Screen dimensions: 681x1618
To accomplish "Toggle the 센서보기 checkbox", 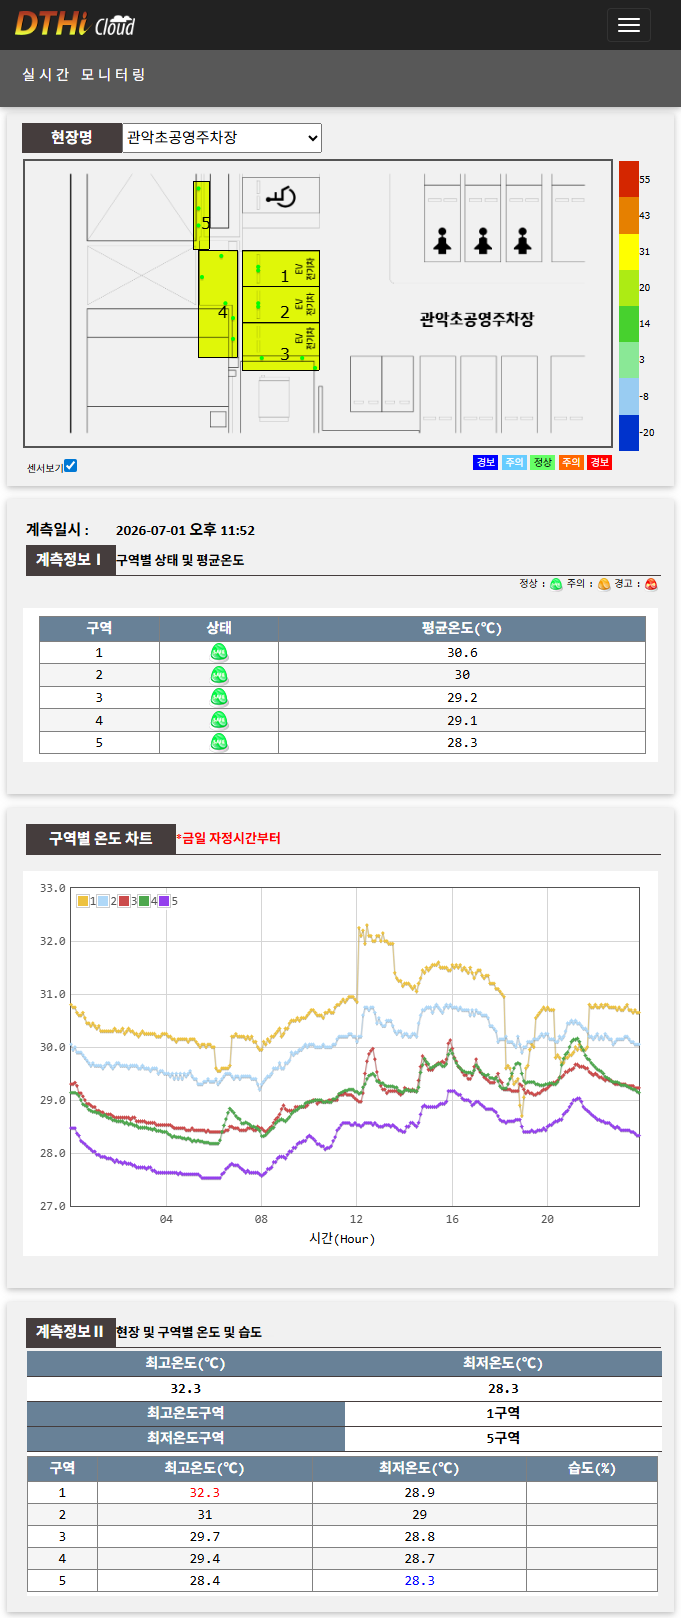I will 70,466.
